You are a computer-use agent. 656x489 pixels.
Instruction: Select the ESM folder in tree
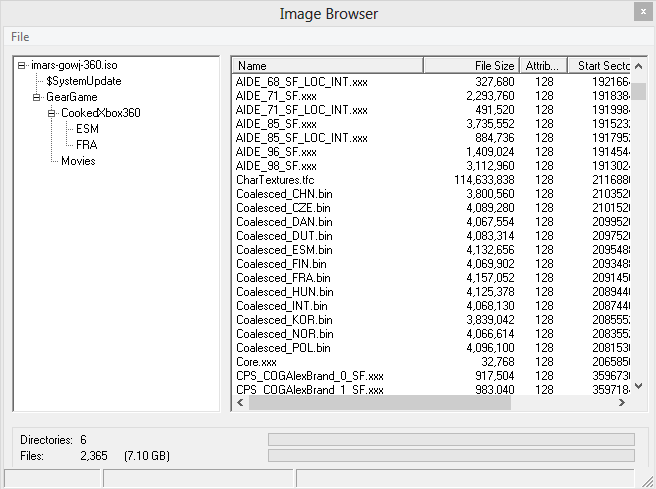pyautogui.click(x=87, y=129)
